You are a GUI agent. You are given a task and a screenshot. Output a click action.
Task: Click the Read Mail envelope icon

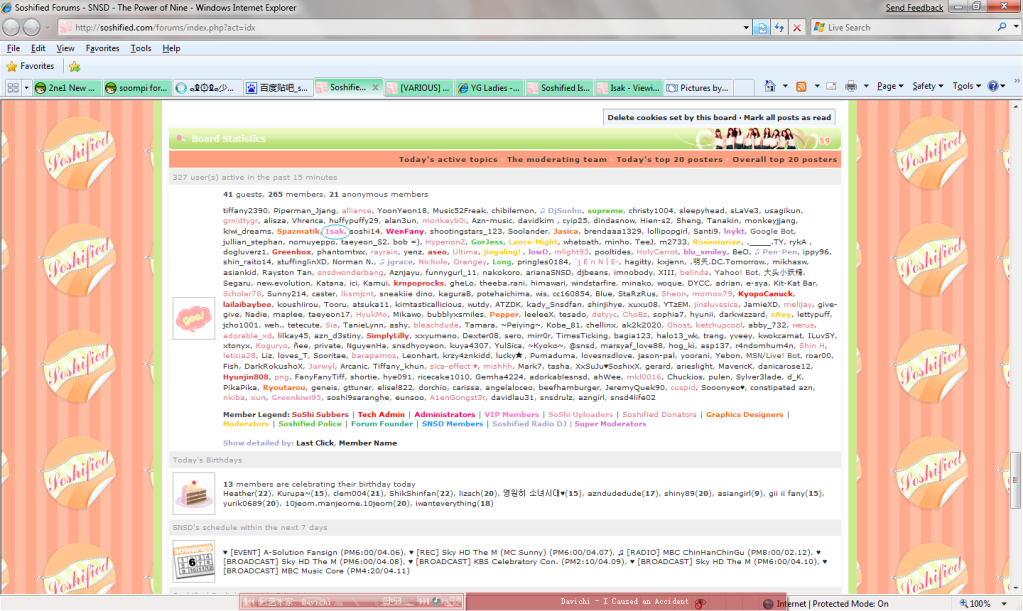tap(831, 86)
